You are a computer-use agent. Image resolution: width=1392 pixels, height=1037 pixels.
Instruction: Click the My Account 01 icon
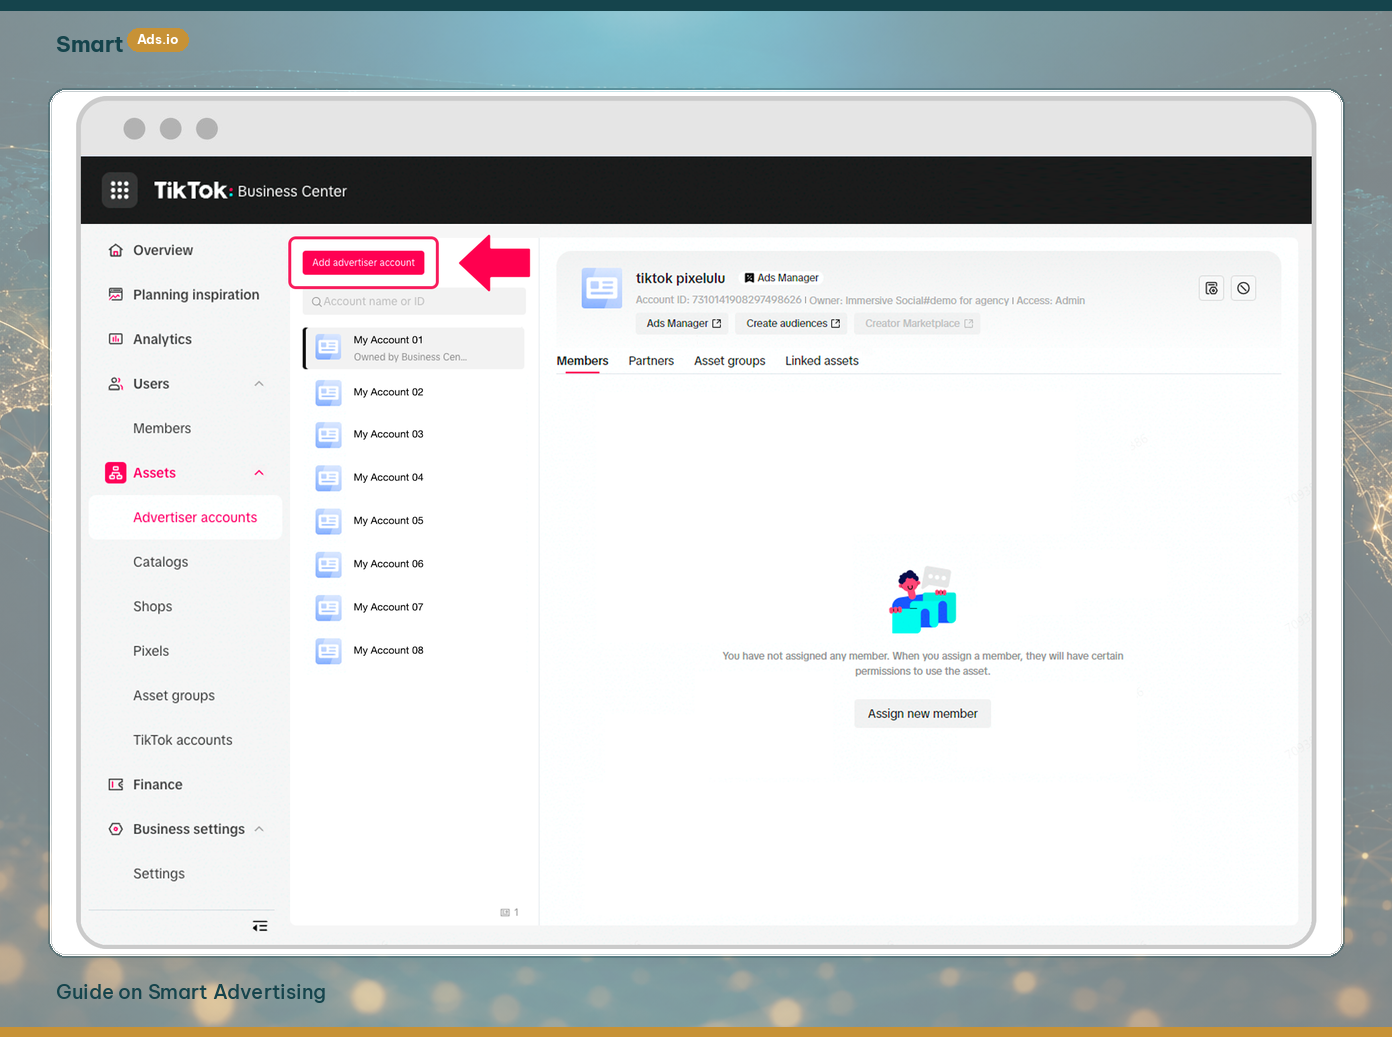[x=329, y=348]
